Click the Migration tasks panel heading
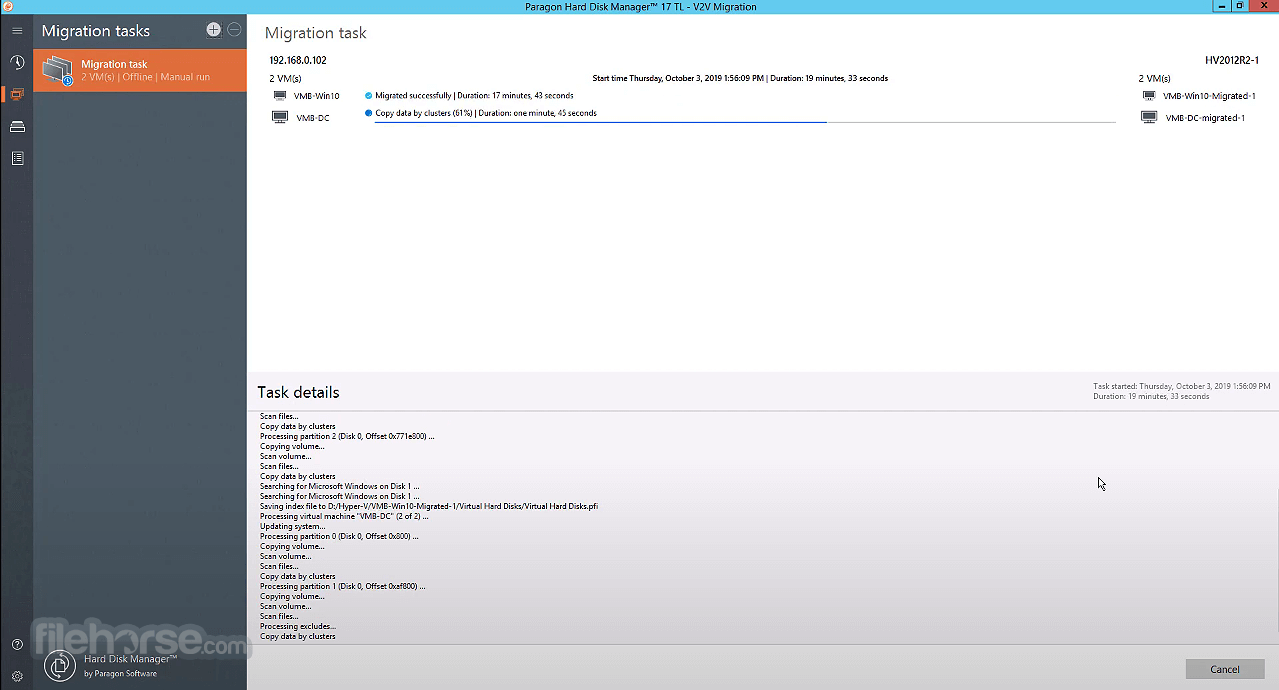1279x690 pixels. click(x=96, y=31)
